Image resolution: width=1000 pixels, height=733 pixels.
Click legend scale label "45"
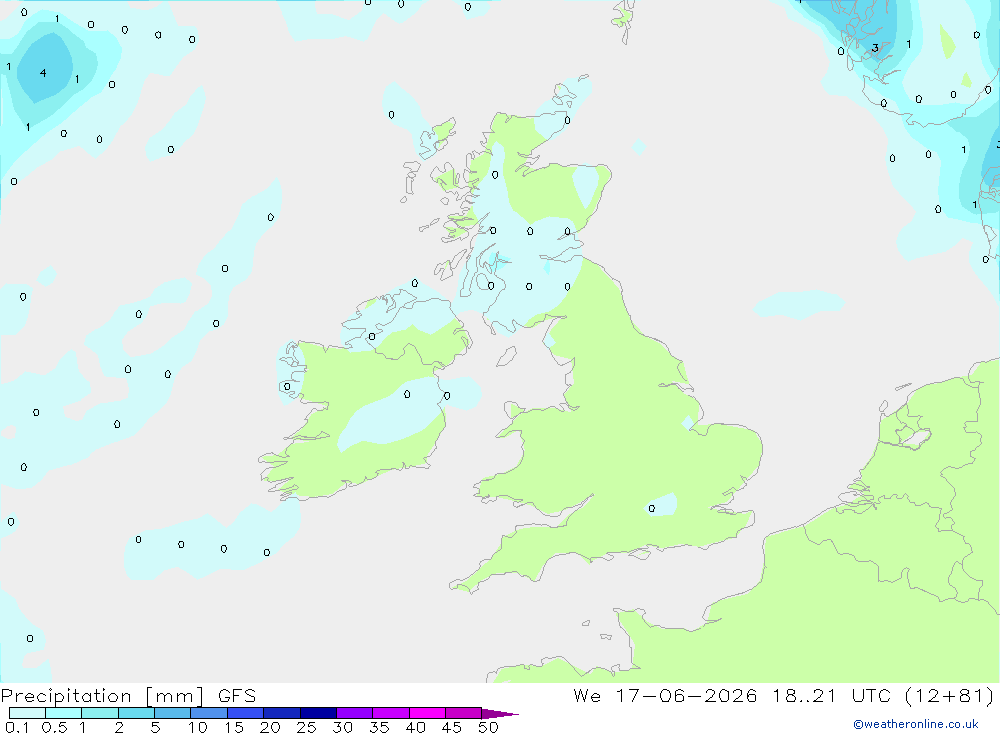pos(452,727)
